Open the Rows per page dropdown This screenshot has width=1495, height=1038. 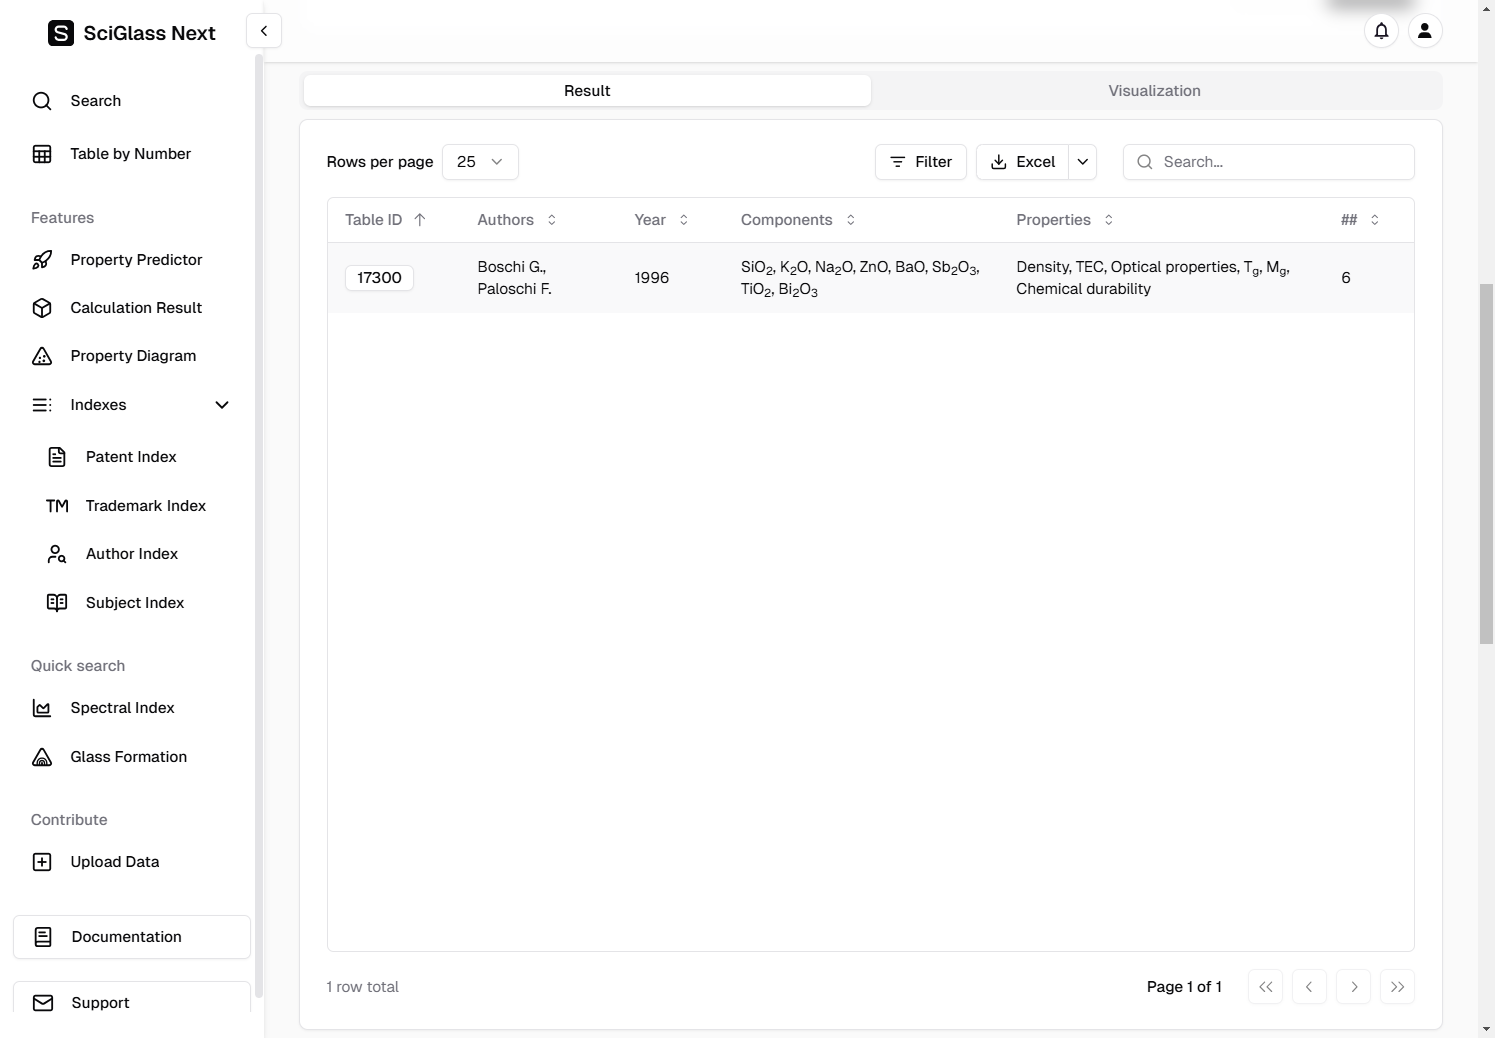480,162
